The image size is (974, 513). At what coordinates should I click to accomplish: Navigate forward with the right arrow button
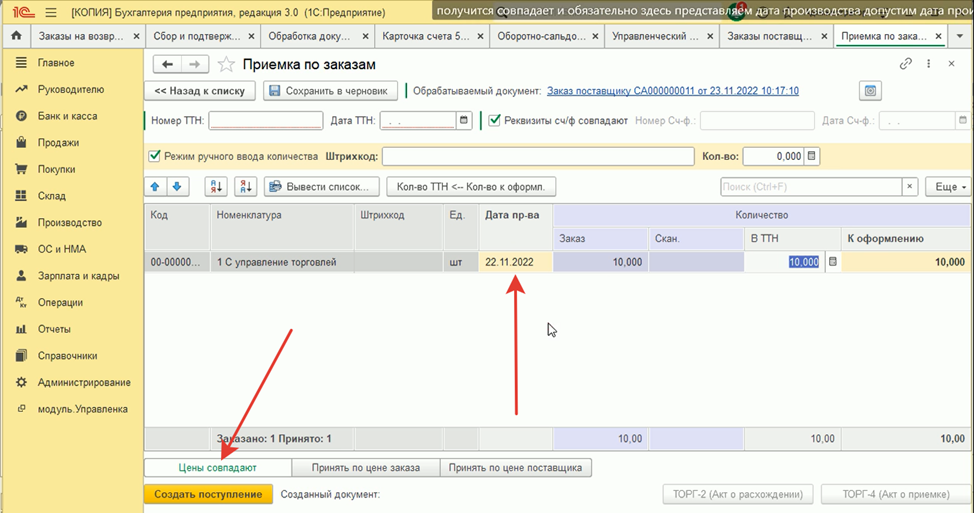(194, 64)
